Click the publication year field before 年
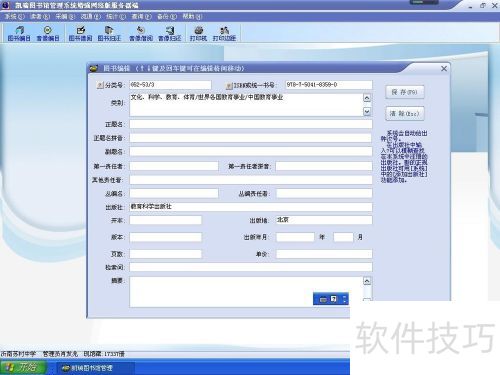The image size is (500, 375). pos(295,237)
